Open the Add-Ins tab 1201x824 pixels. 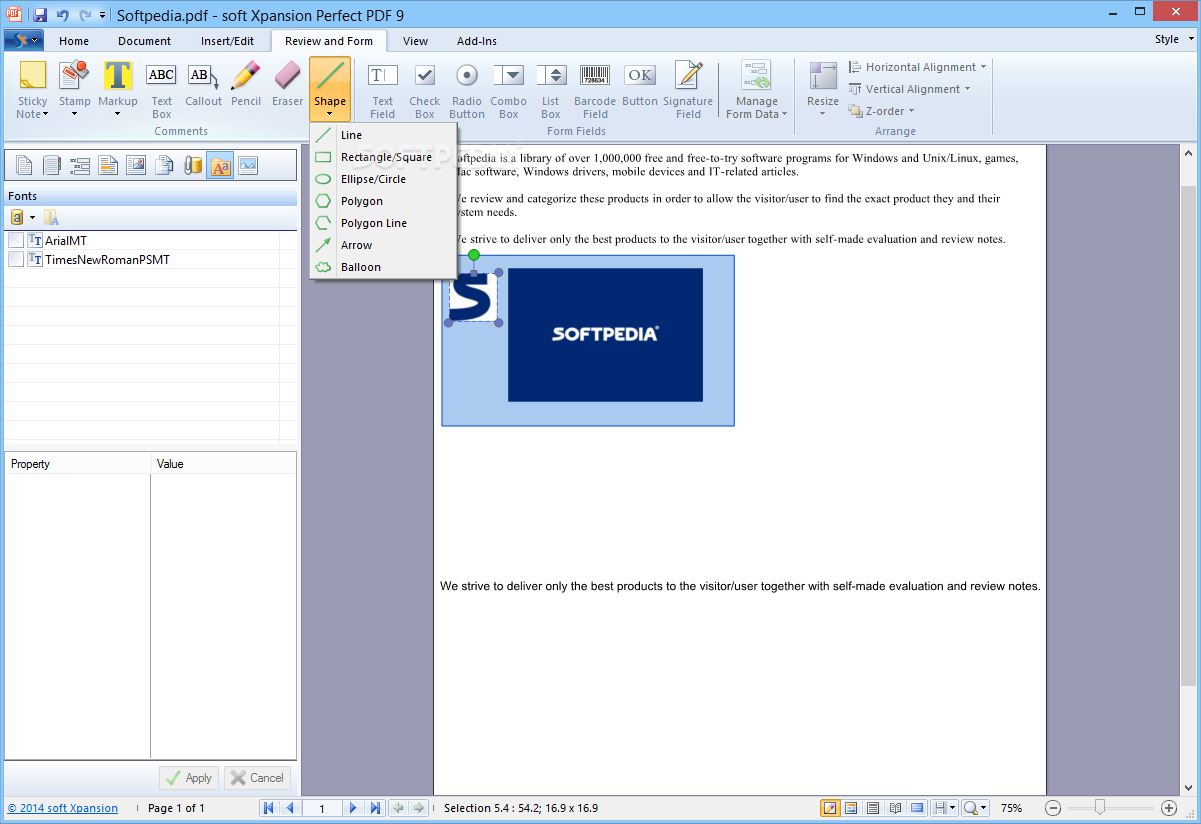tap(477, 41)
